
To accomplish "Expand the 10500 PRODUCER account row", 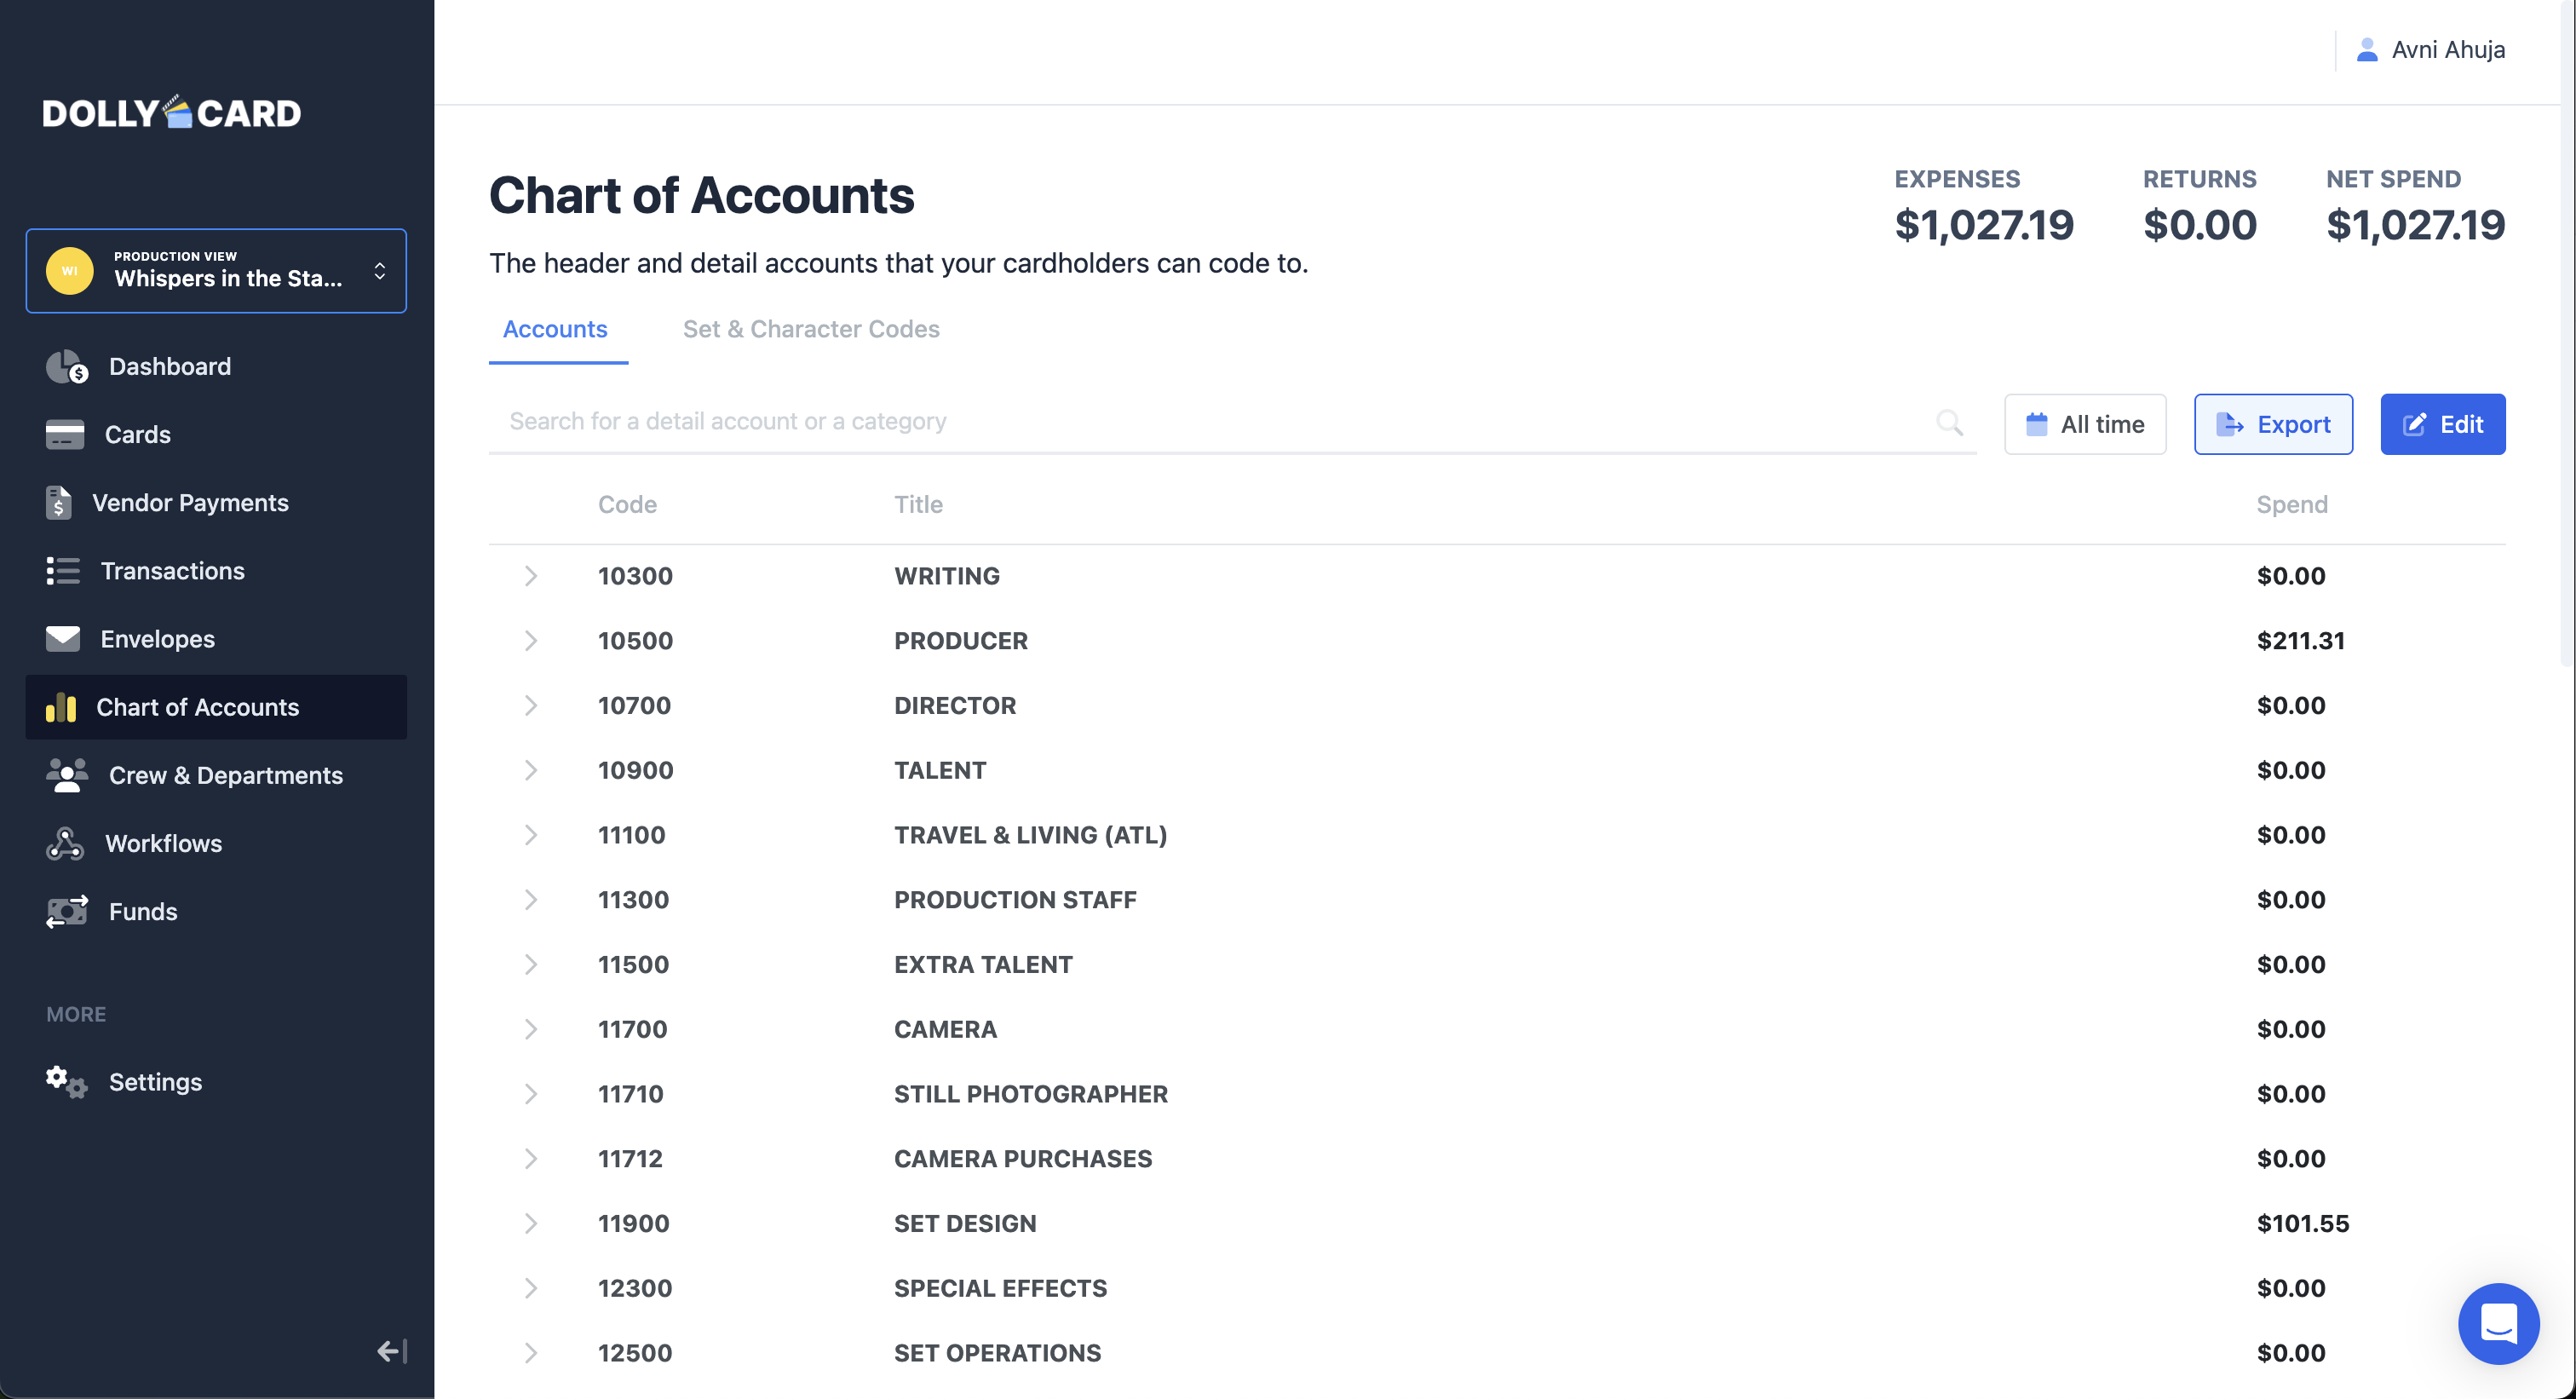I will [x=531, y=641].
